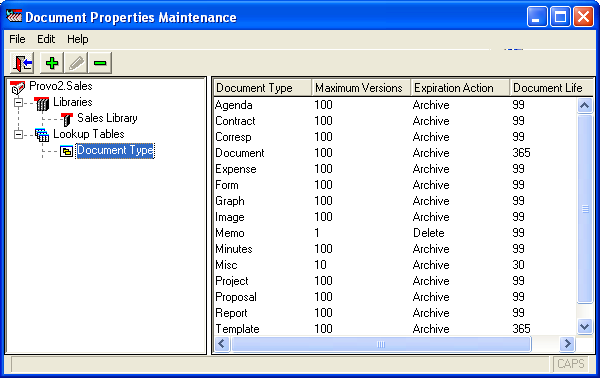Collapse the Lookup Tables tree node
Viewport: 600px width, 378px height.
(x=18, y=135)
